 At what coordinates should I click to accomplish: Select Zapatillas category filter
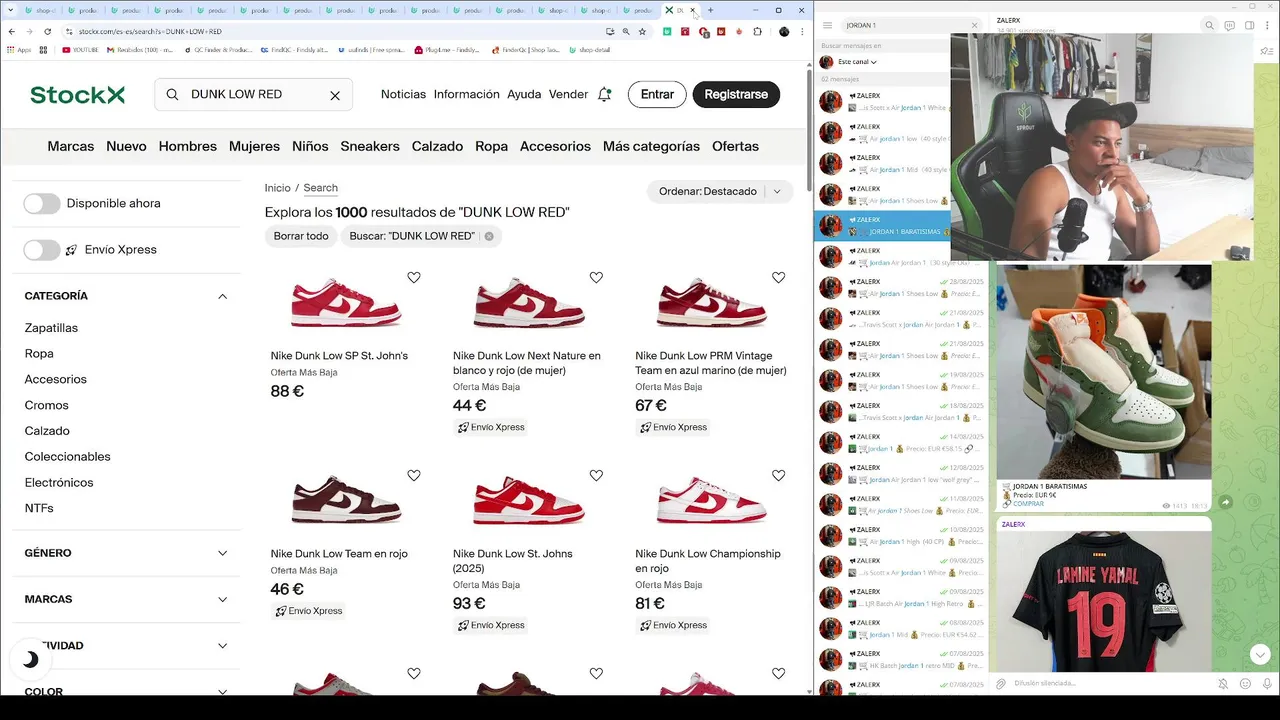pos(51,328)
